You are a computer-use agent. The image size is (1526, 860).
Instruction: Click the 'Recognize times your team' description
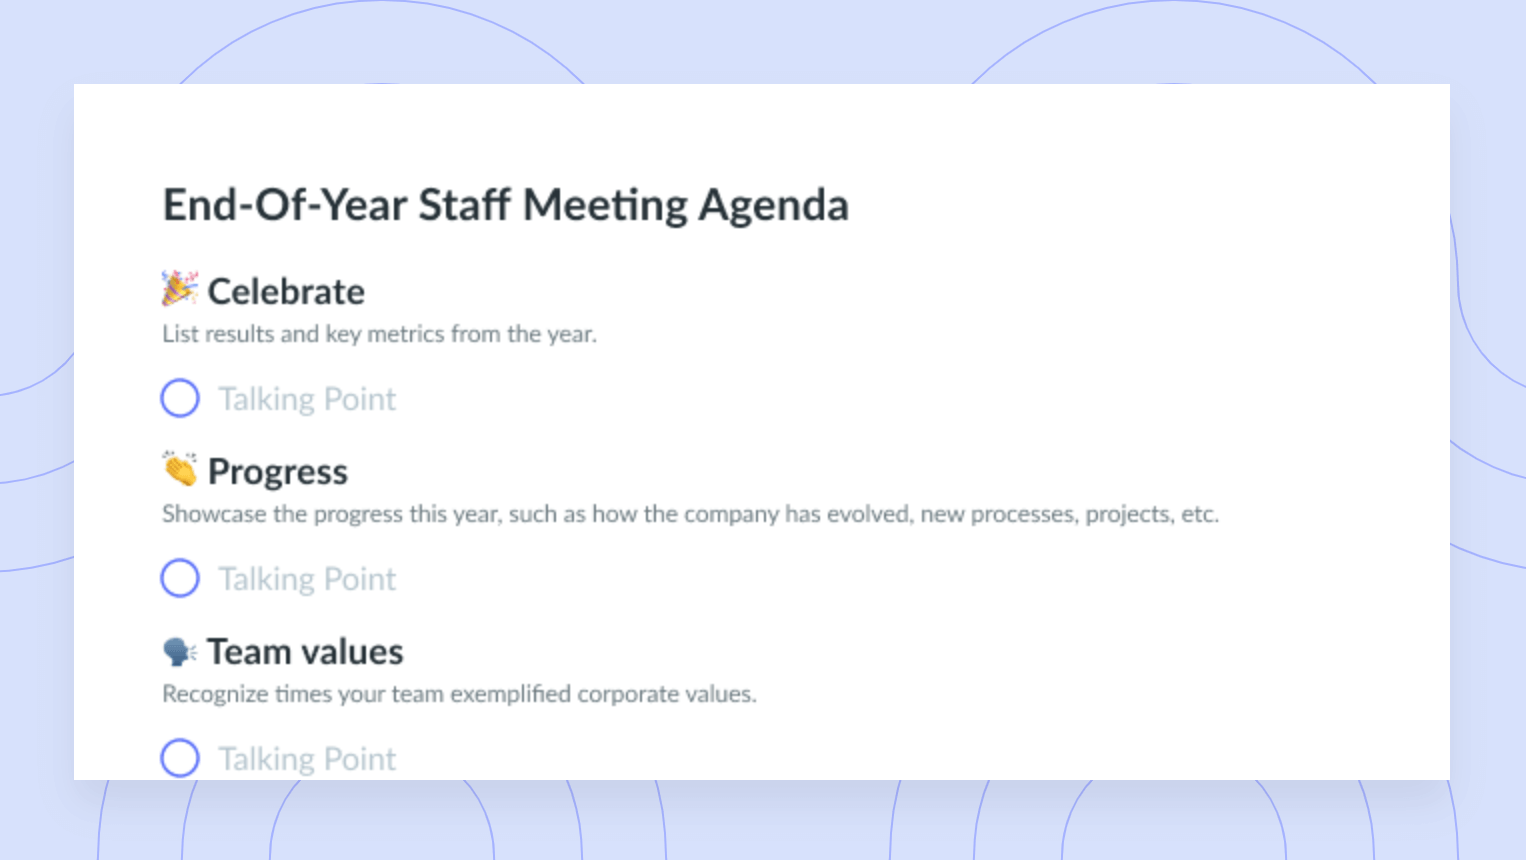click(x=459, y=694)
